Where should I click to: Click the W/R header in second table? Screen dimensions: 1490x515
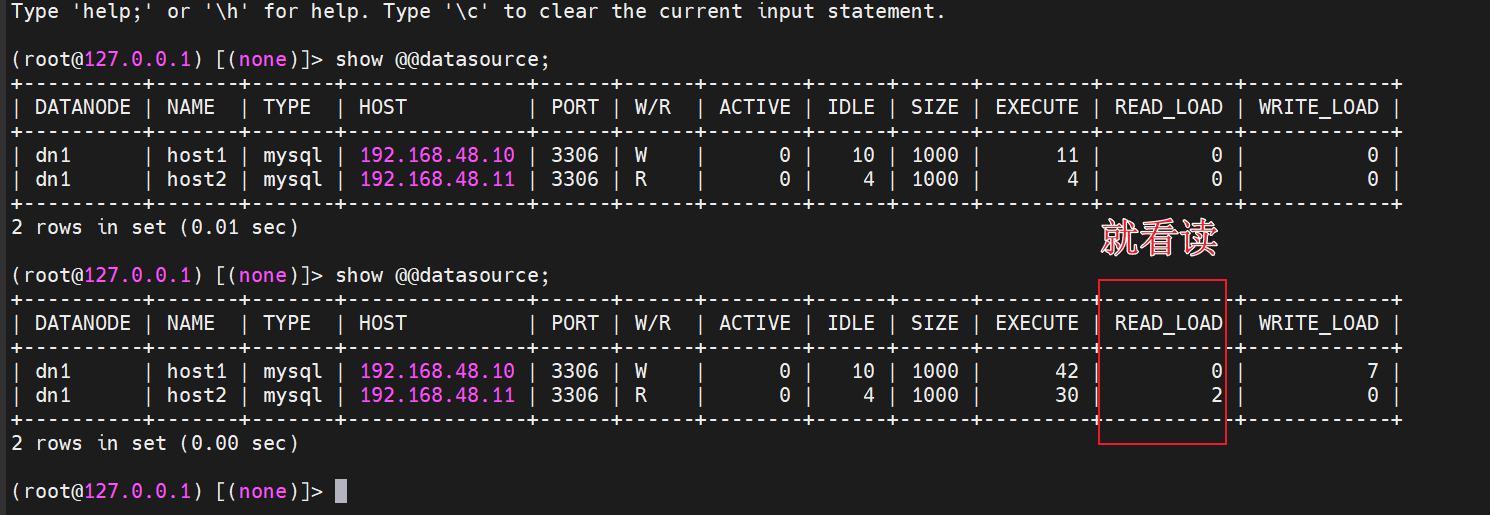click(653, 323)
